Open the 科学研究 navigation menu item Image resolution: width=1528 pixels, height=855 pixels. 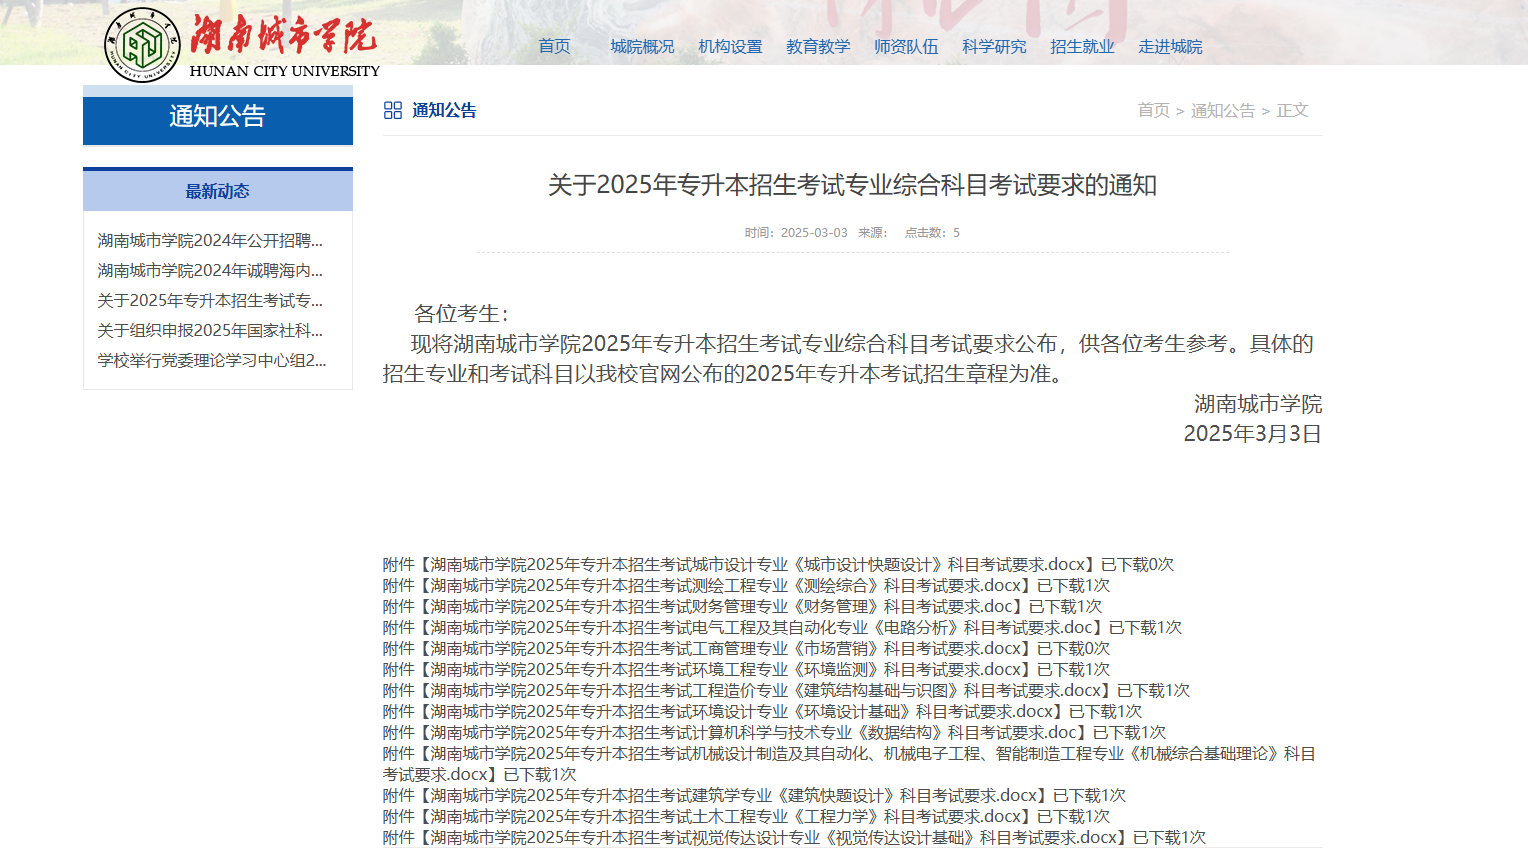pos(994,46)
